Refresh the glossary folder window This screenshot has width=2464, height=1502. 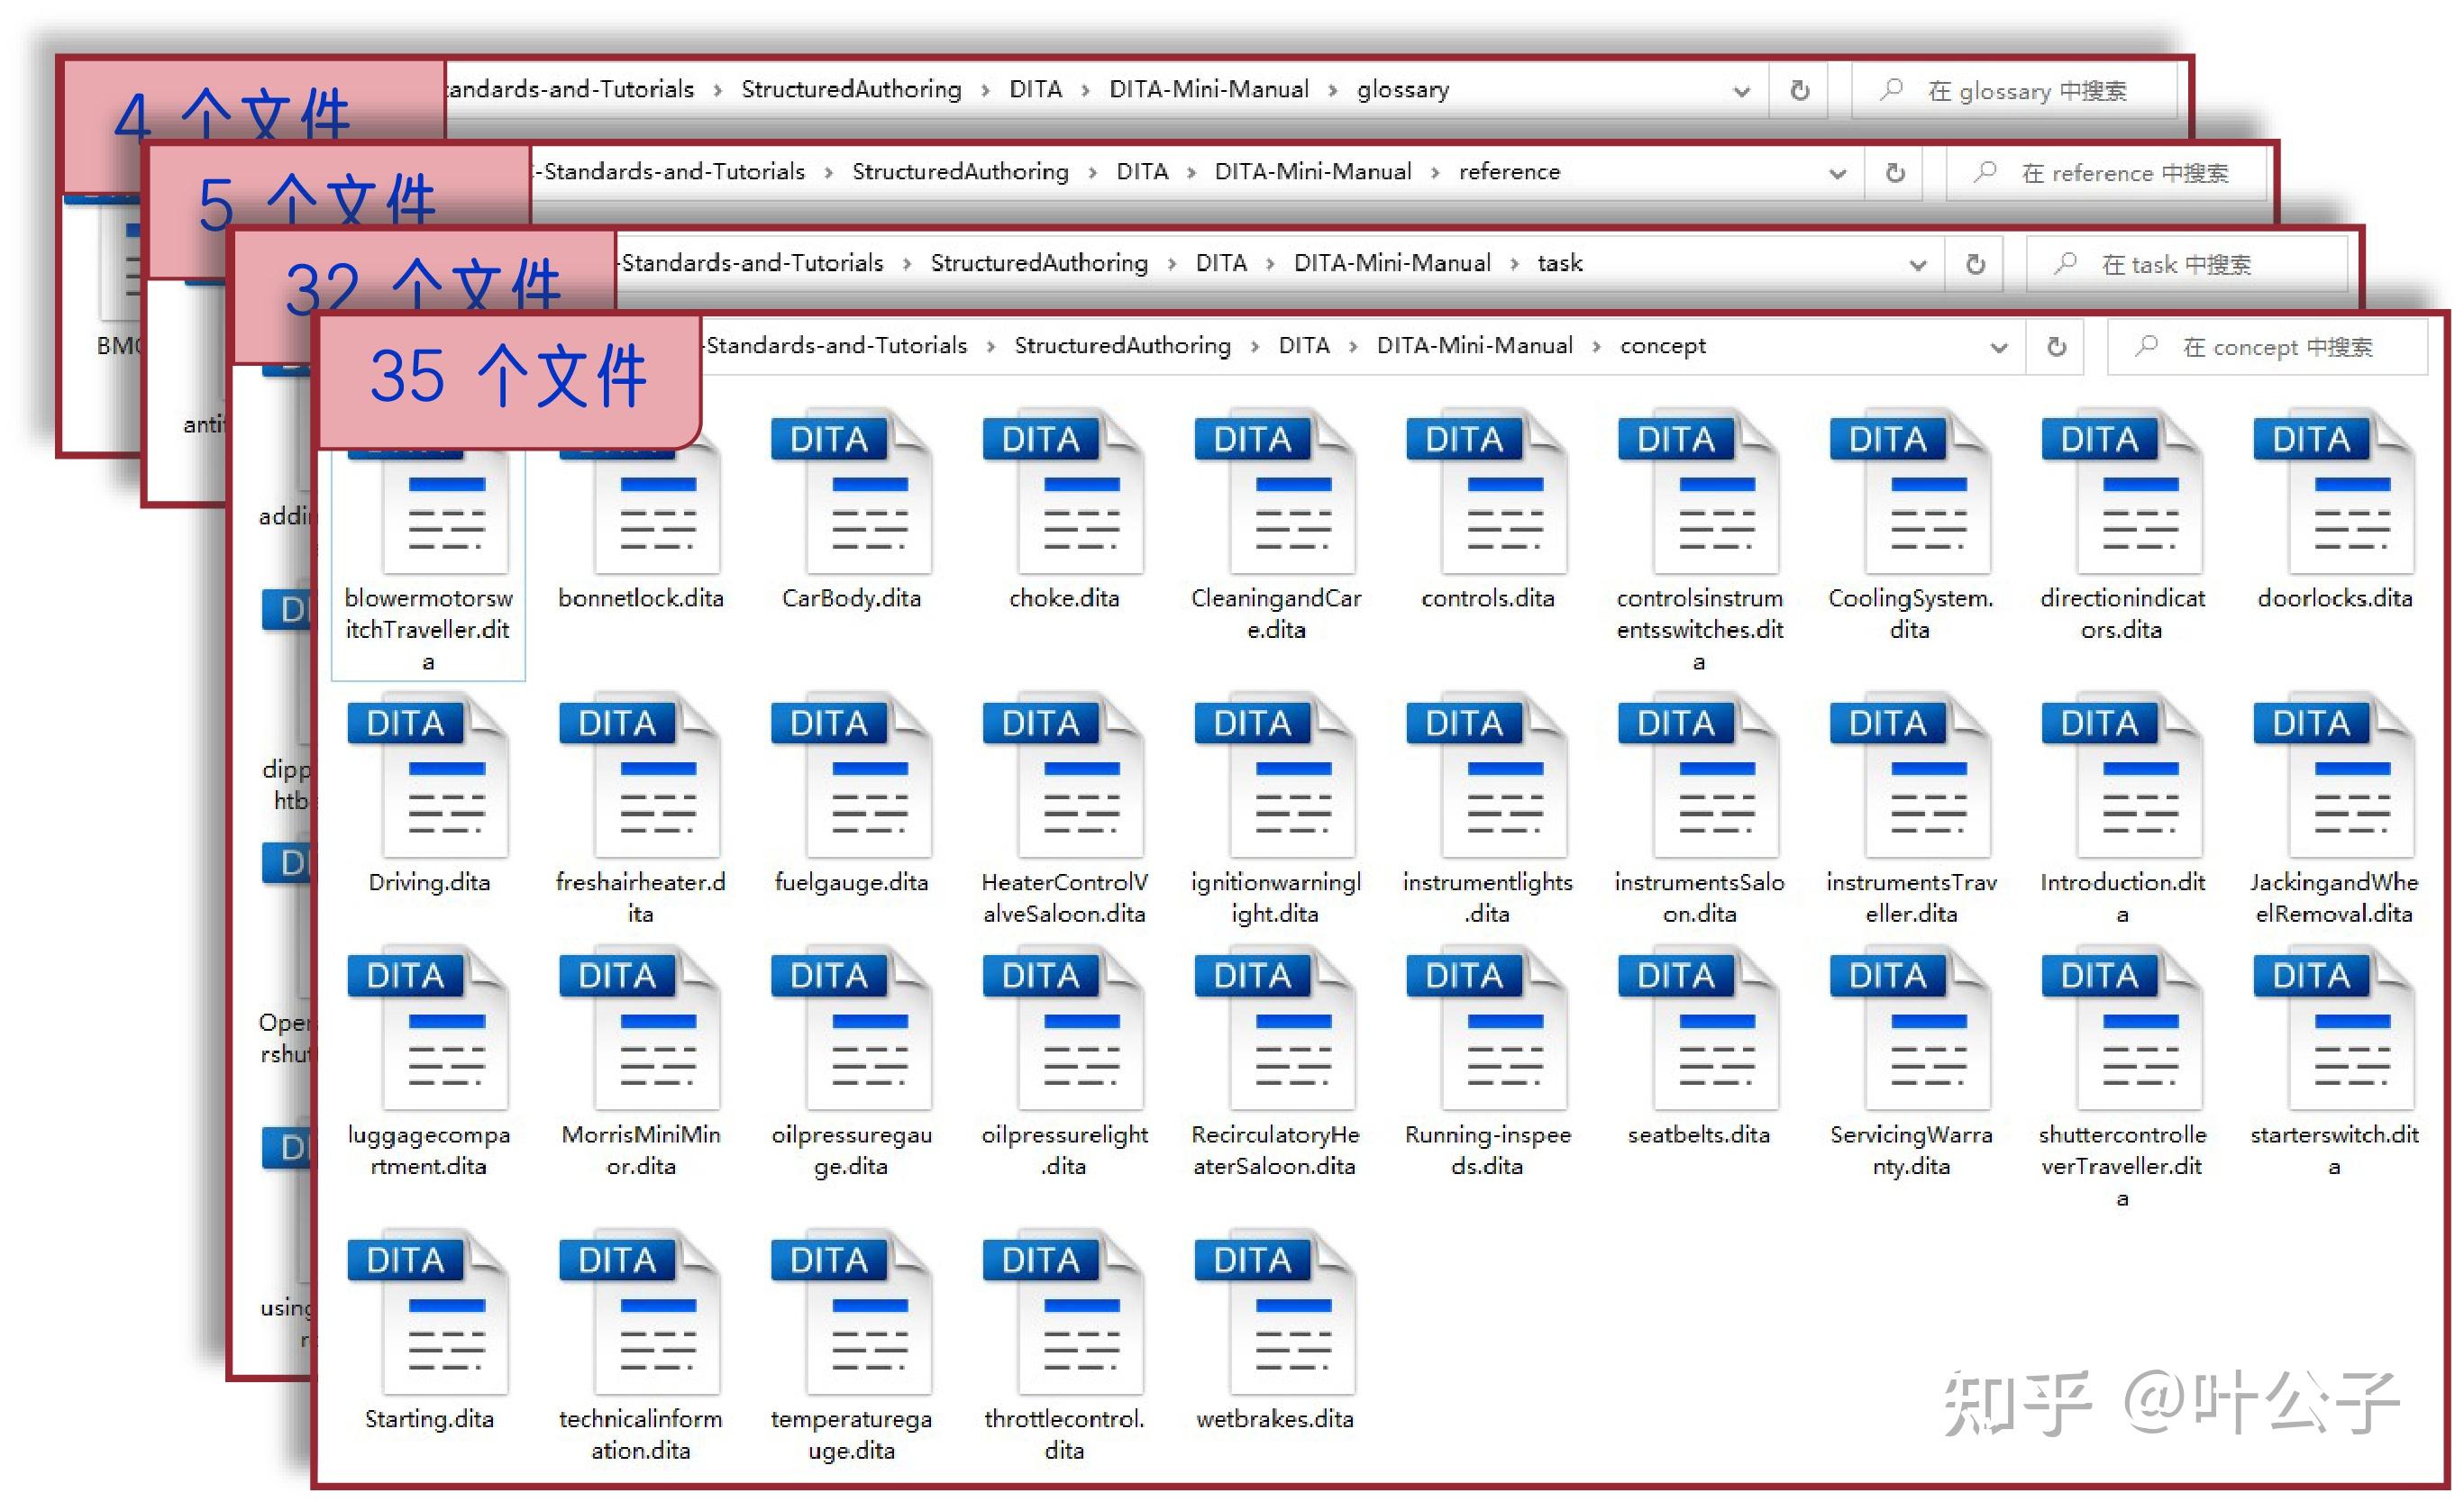[x=1800, y=91]
